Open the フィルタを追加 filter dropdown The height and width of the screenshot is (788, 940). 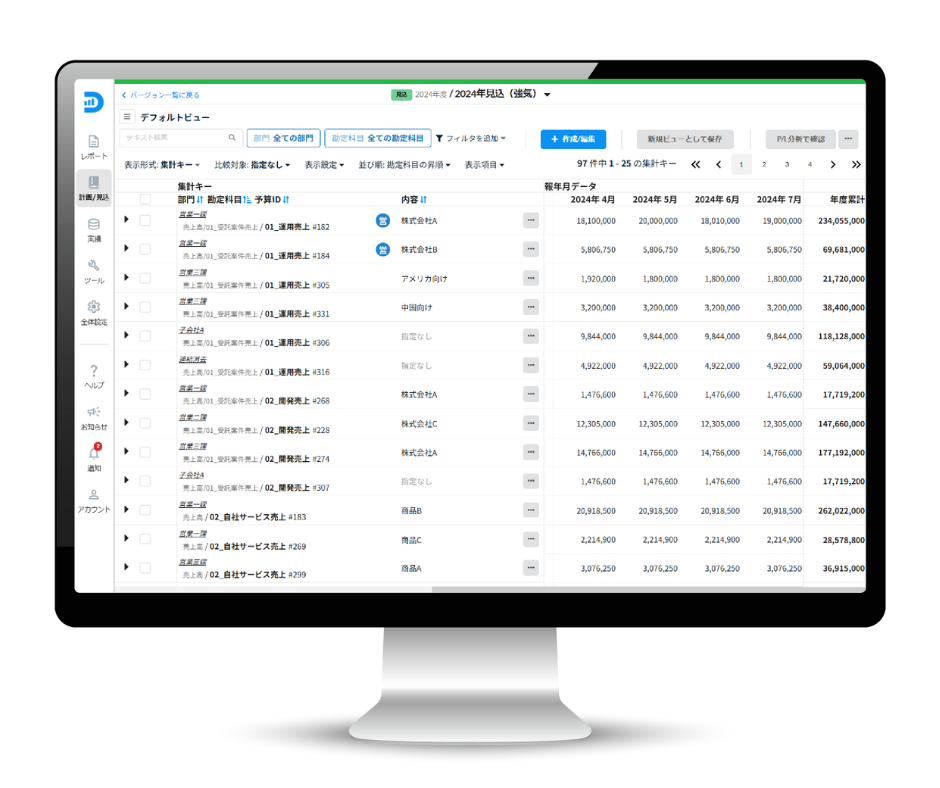[x=471, y=139]
